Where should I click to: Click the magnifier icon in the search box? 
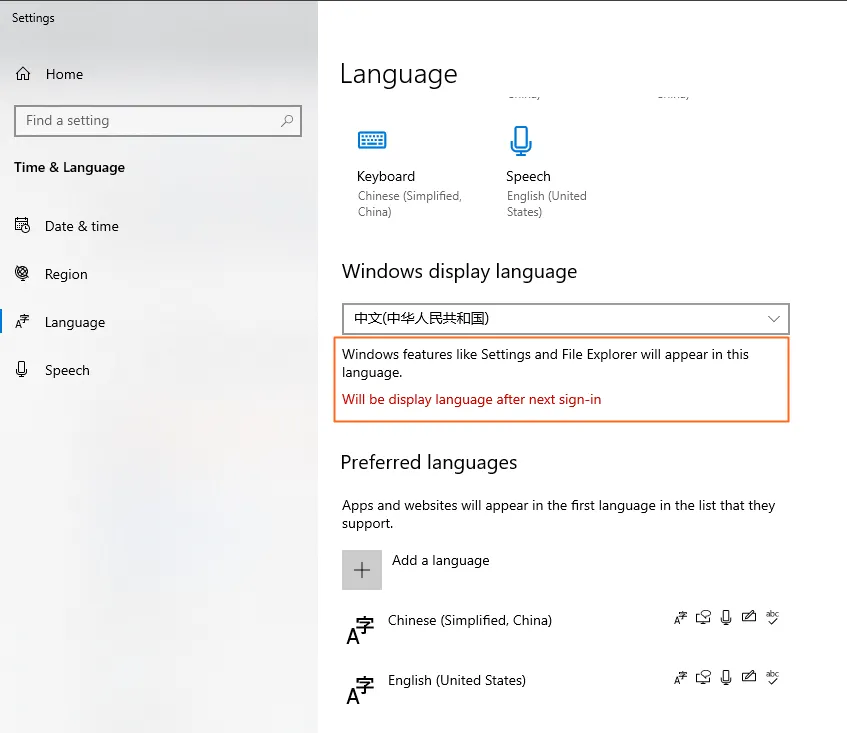(287, 121)
